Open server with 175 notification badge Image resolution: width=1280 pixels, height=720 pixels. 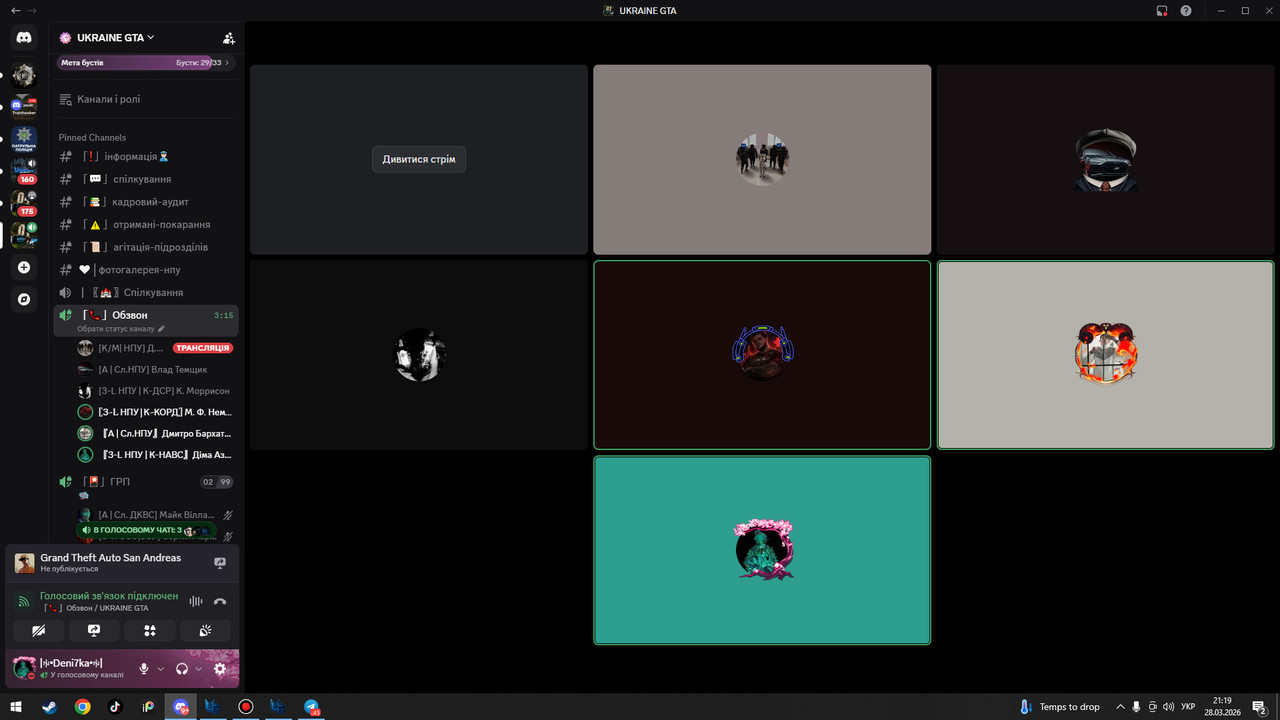pos(24,203)
